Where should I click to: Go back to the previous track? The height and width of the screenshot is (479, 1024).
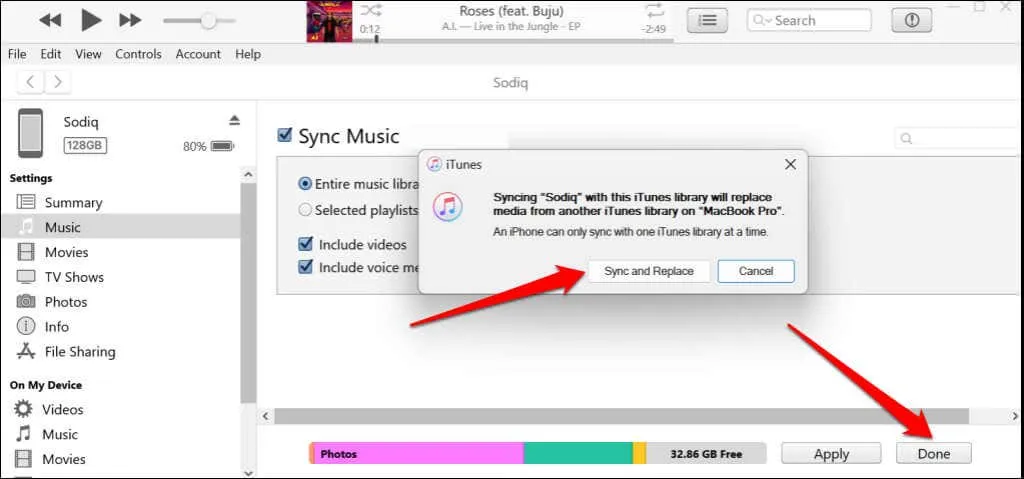(50, 20)
